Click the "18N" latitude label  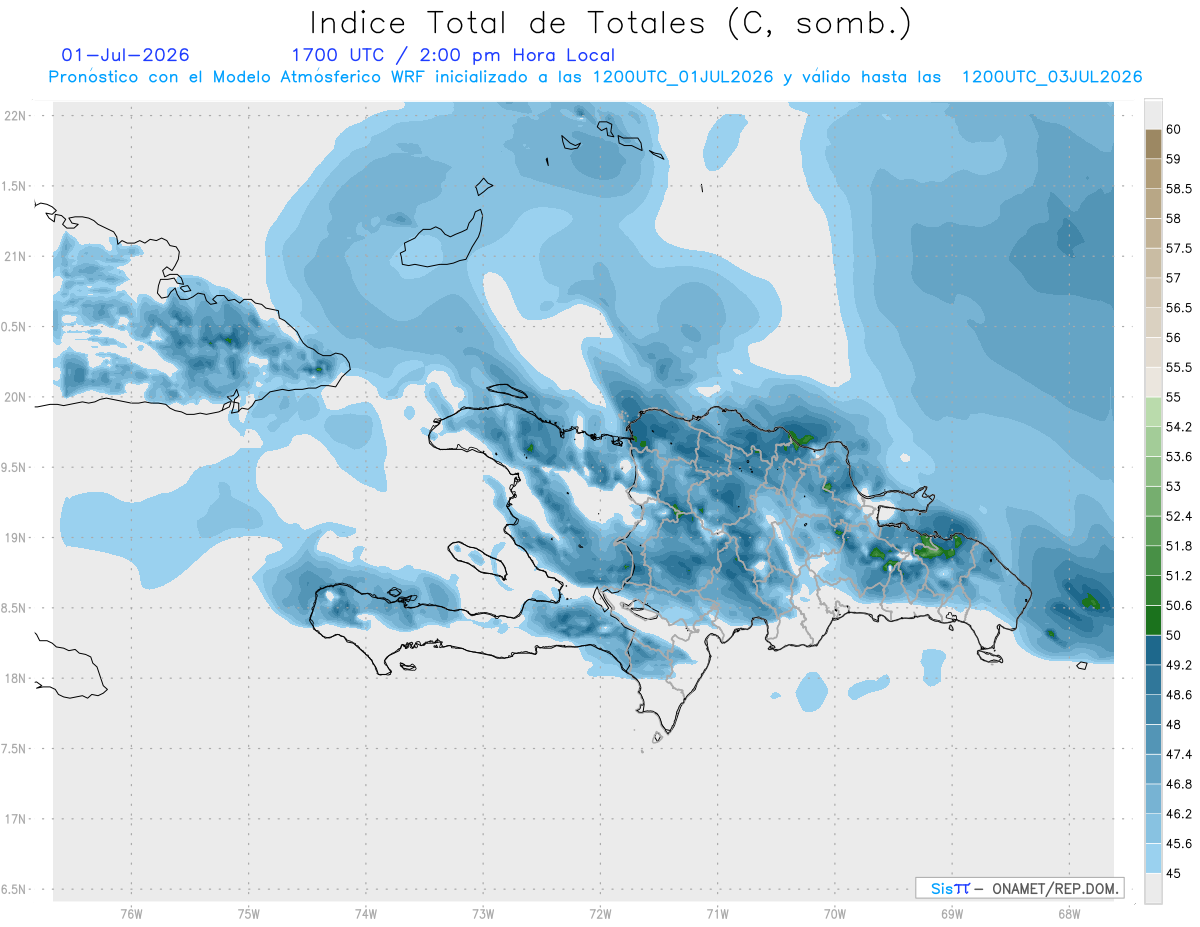[x=16, y=678]
